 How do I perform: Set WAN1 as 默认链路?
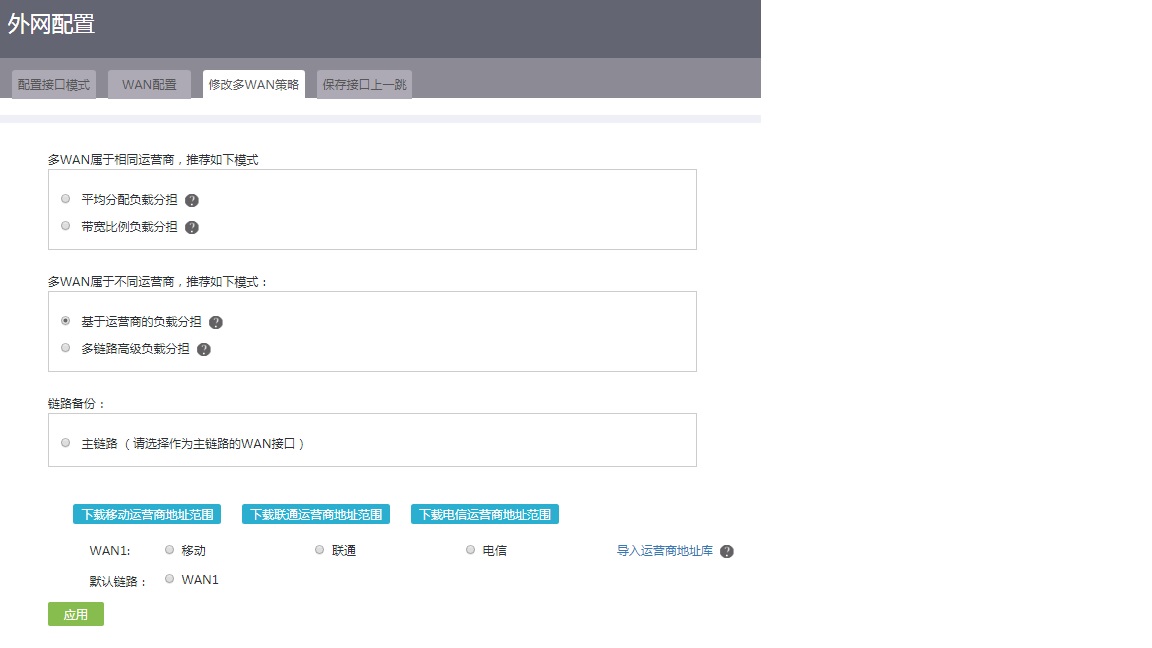pyautogui.click(x=170, y=579)
